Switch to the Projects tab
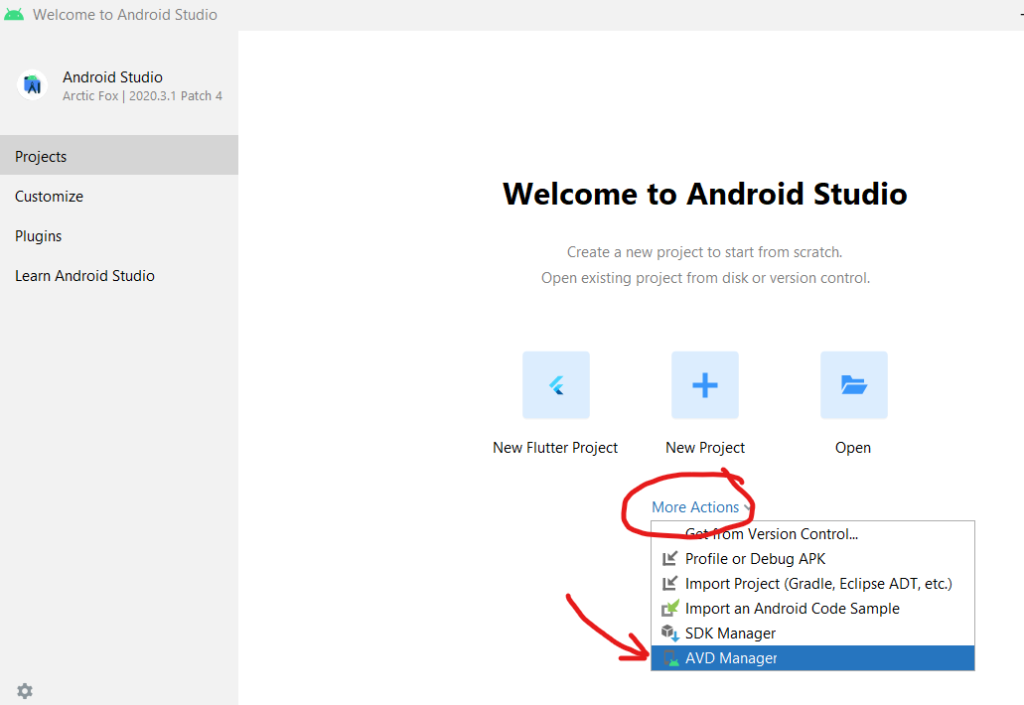The width and height of the screenshot is (1024, 705). (41, 157)
